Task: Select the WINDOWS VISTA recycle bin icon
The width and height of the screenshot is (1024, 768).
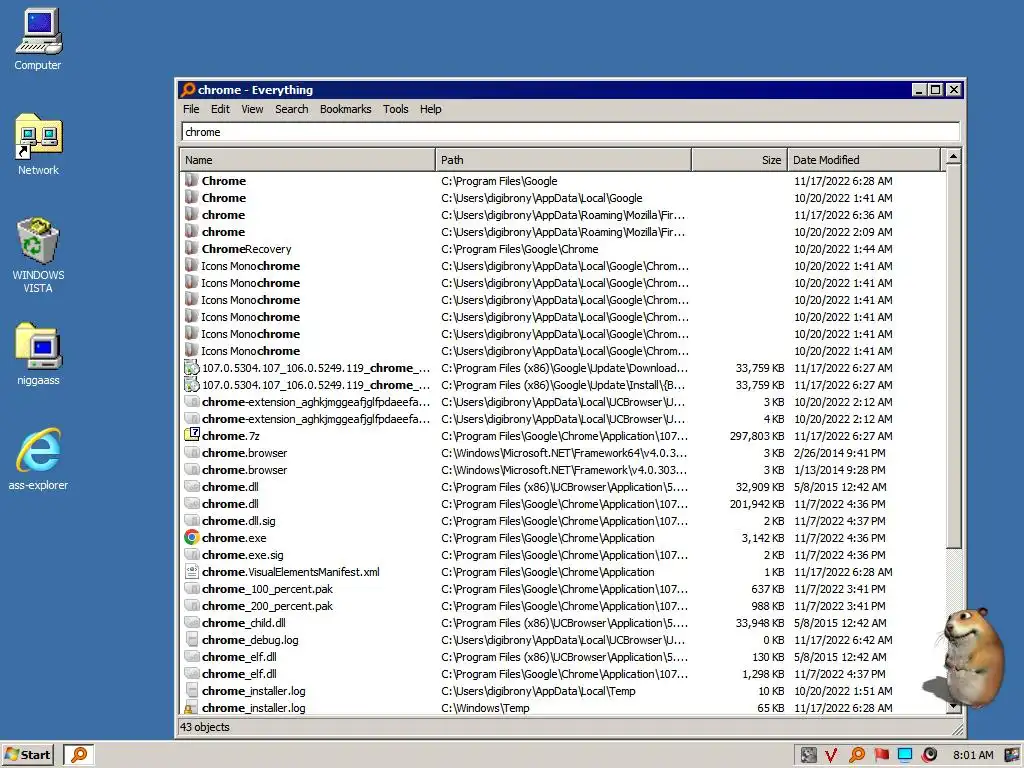Action: pyautogui.click(x=38, y=255)
